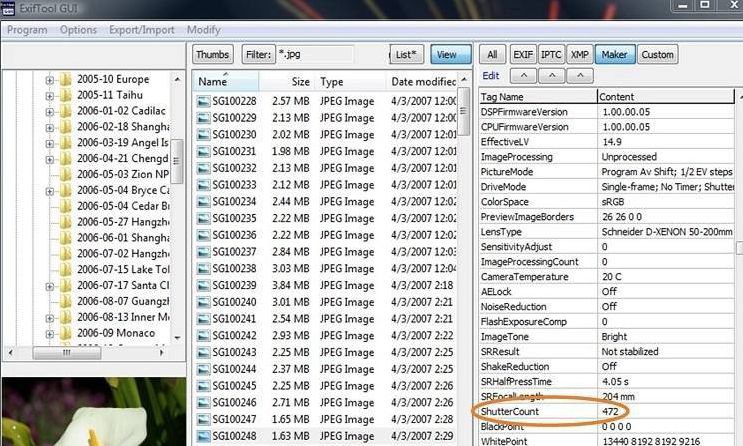
Task: Show IPTC metadata tags
Action: tap(551, 55)
